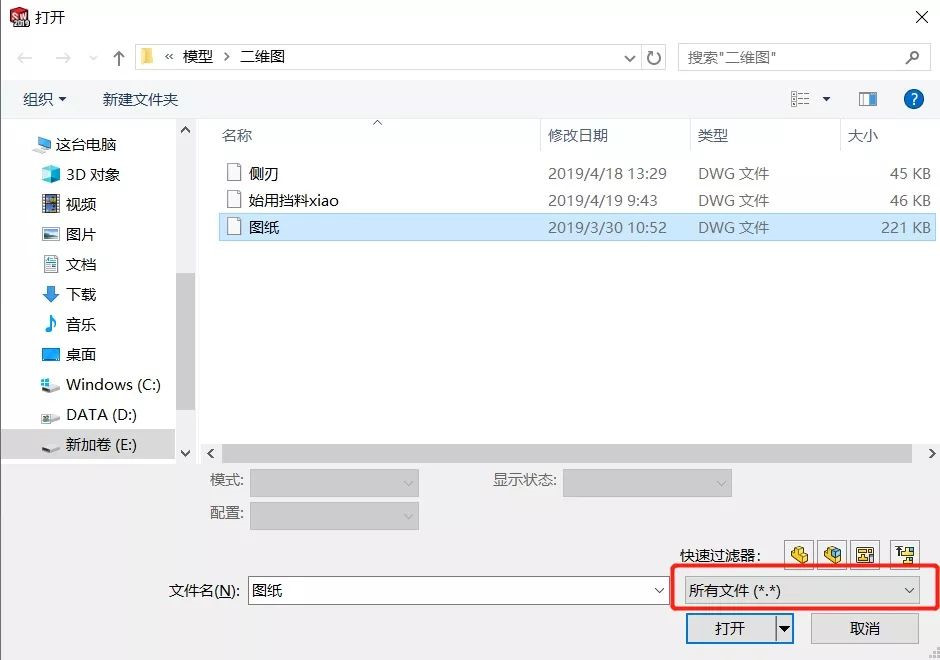The image size is (940, 660).
Task: Toggle the preview pane icon
Action: tap(869, 98)
